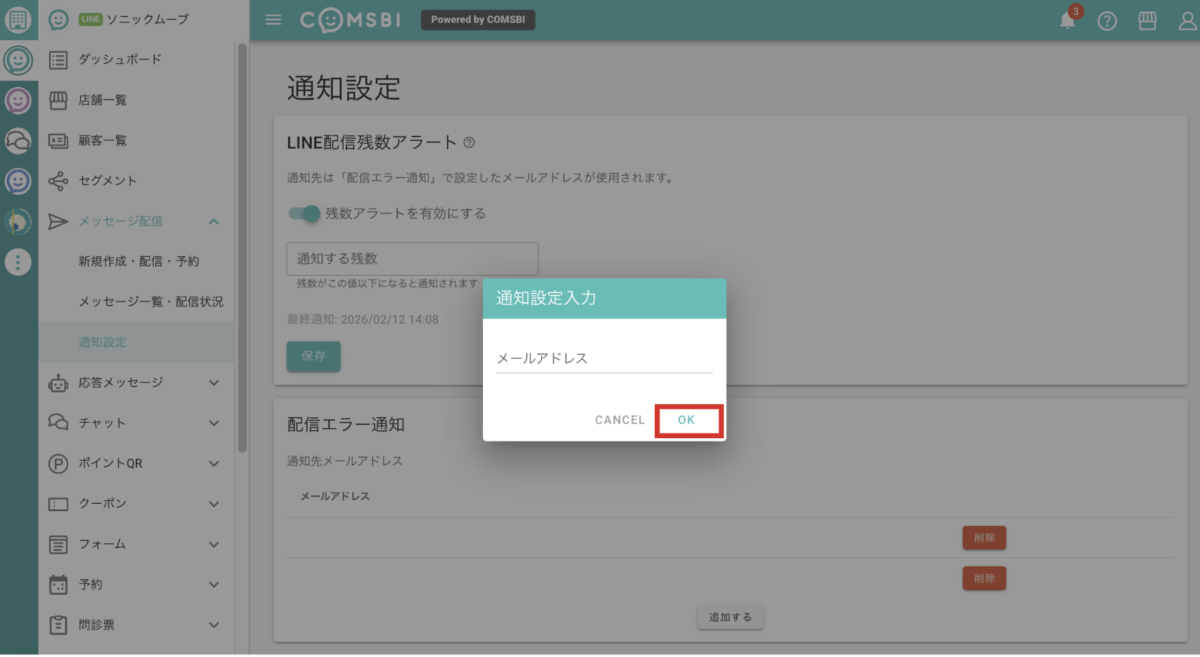The width and height of the screenshot is (1200, 657).
Task: Expand the クーポン menu
Action: point(213,503)
